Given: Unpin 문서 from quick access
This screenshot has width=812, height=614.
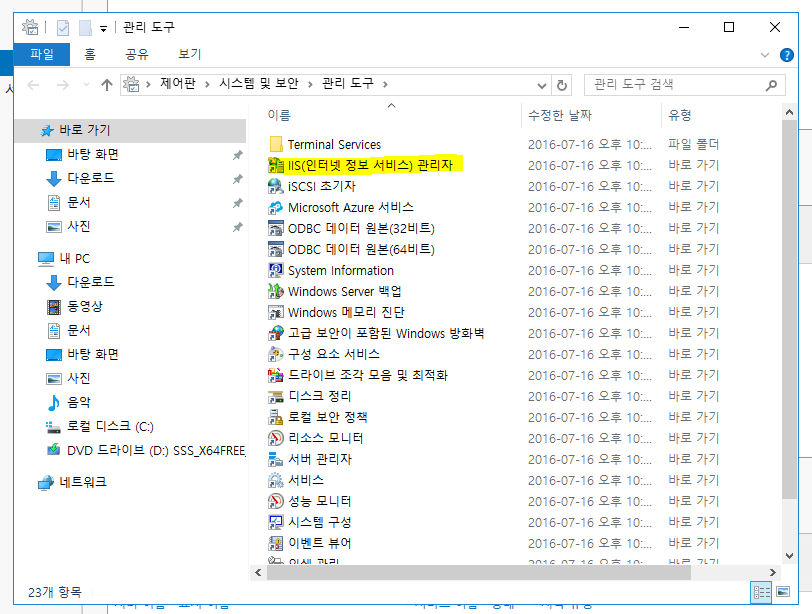Looking at the screenshot, I should point(238,203).
